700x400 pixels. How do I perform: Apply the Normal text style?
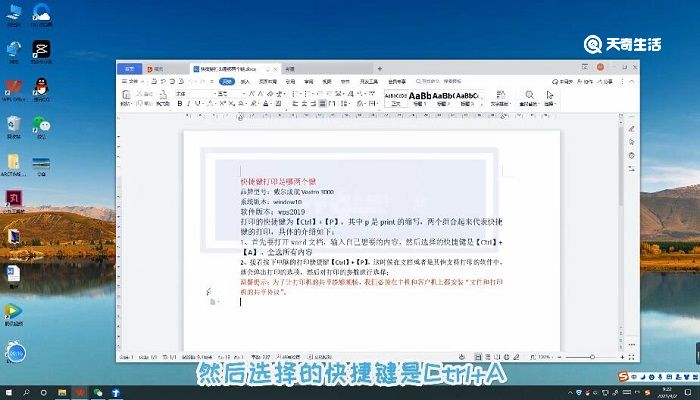(396, 98)
